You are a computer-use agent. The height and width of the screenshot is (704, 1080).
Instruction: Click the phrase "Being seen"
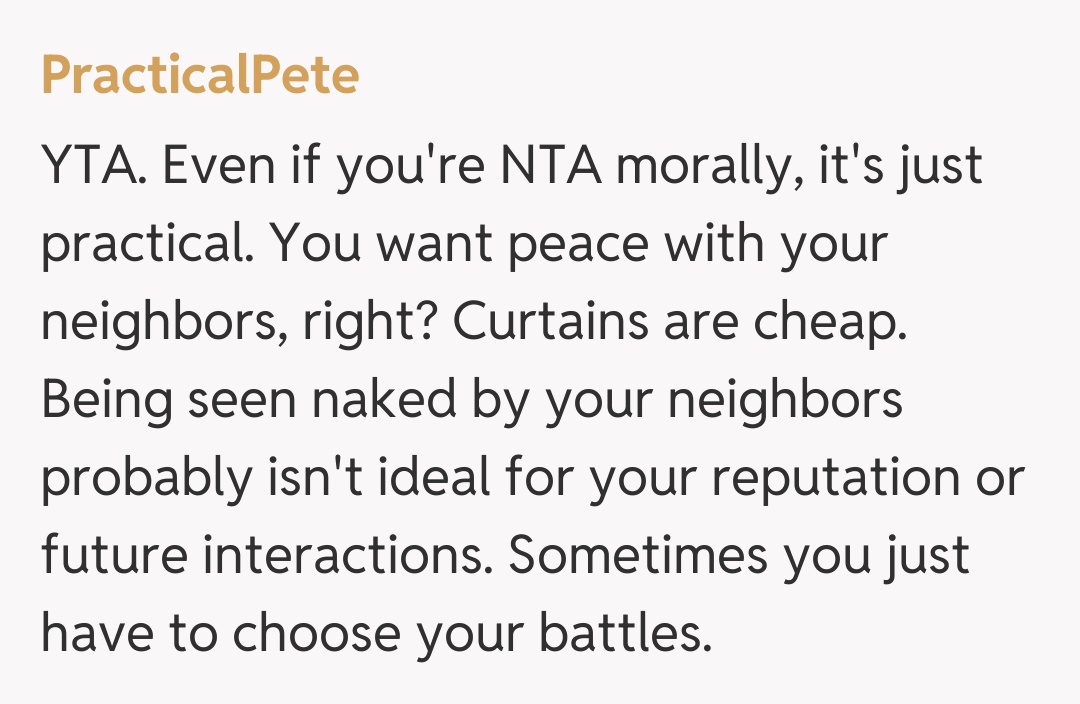166,401
